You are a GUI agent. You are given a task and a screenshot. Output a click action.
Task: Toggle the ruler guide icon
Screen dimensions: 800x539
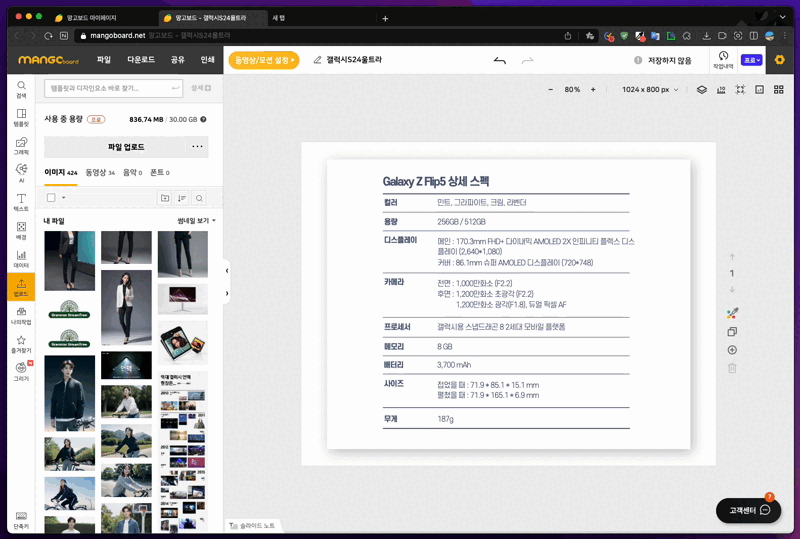(x=721, y=89)
